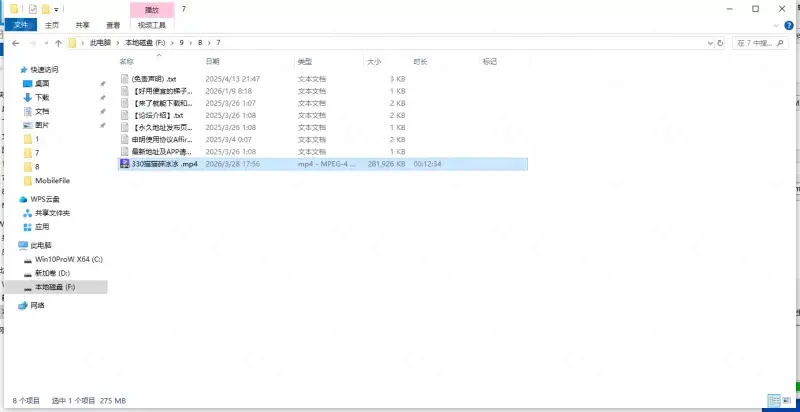Open WPS云盘 in the sidebar

[x=46, y=199]
